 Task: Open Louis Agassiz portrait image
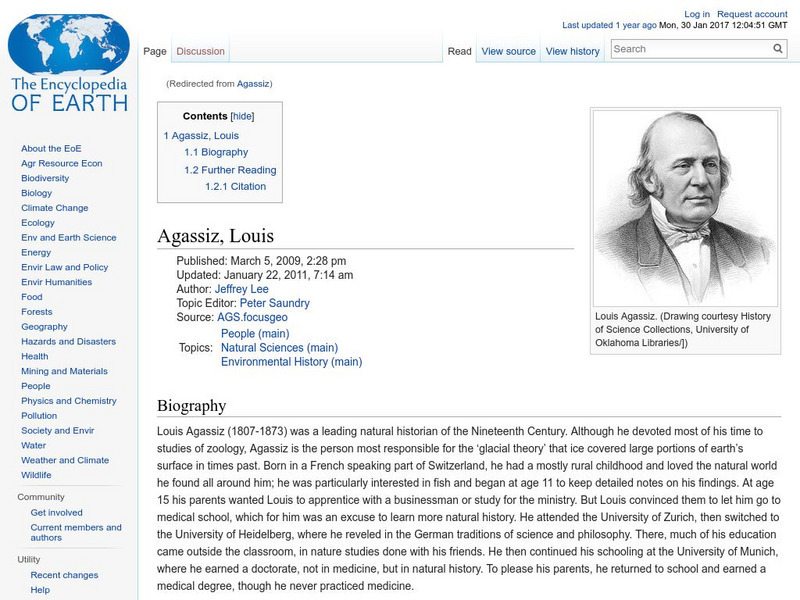[x=685, y=208]
